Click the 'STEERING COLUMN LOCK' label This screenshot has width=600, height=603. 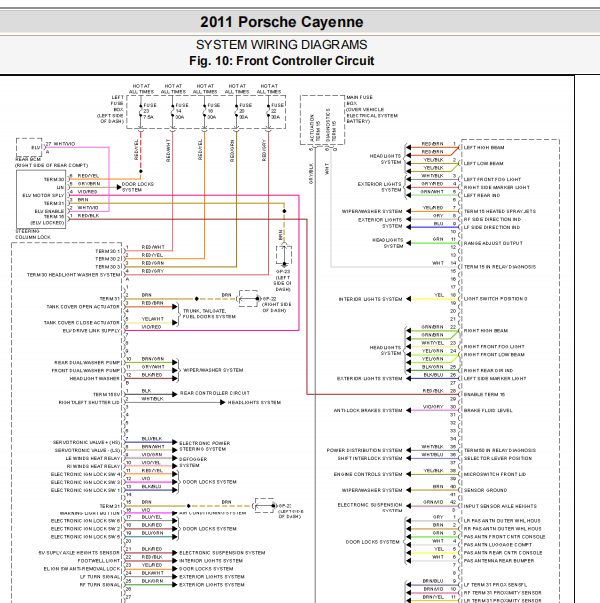(33, 234)
